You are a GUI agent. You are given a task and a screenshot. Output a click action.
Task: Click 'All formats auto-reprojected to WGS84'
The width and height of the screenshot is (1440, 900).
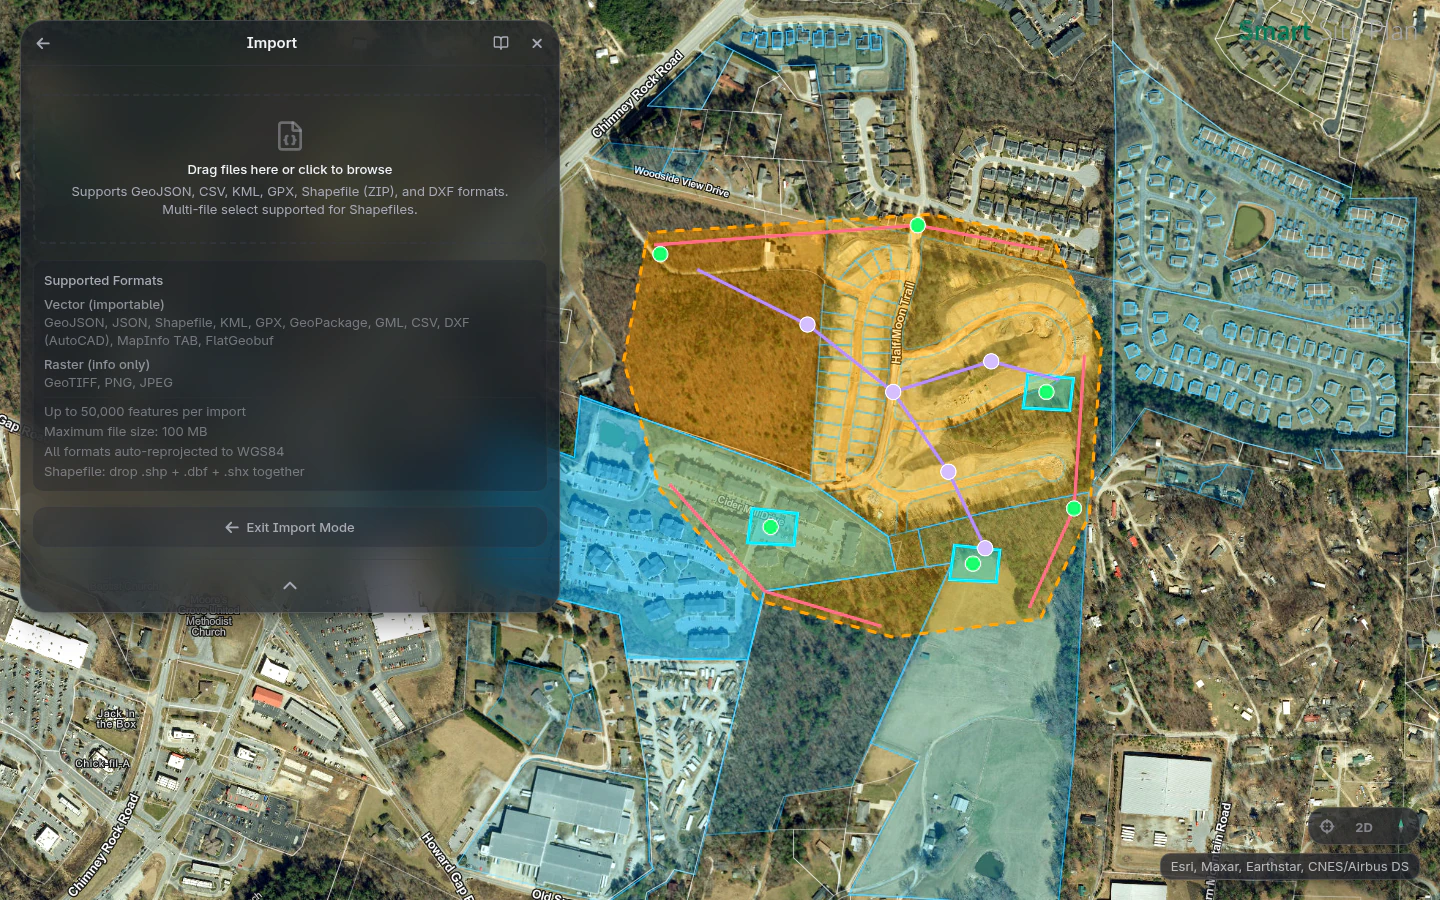(x=164, y=452)
